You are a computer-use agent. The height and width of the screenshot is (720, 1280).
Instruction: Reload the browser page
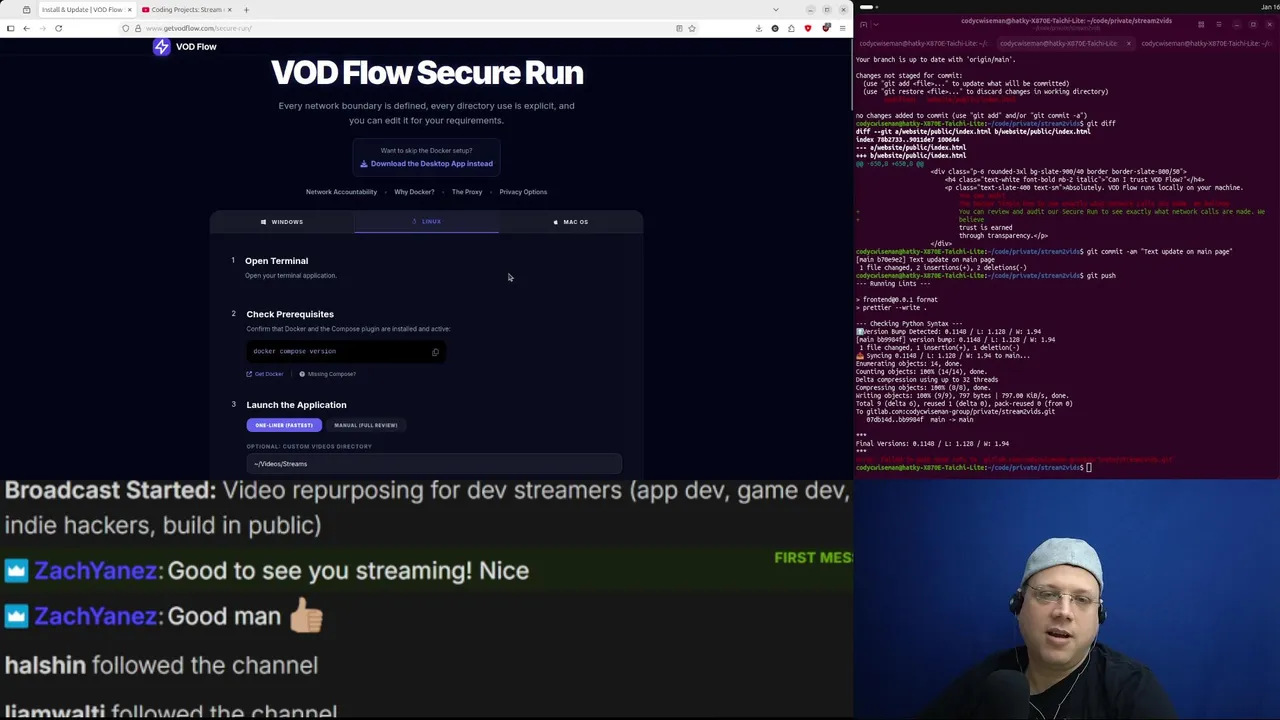[58, 28]
